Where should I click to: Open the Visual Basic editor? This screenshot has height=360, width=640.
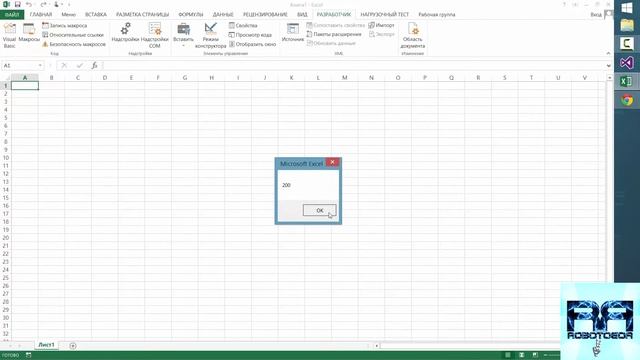point(9,36)
